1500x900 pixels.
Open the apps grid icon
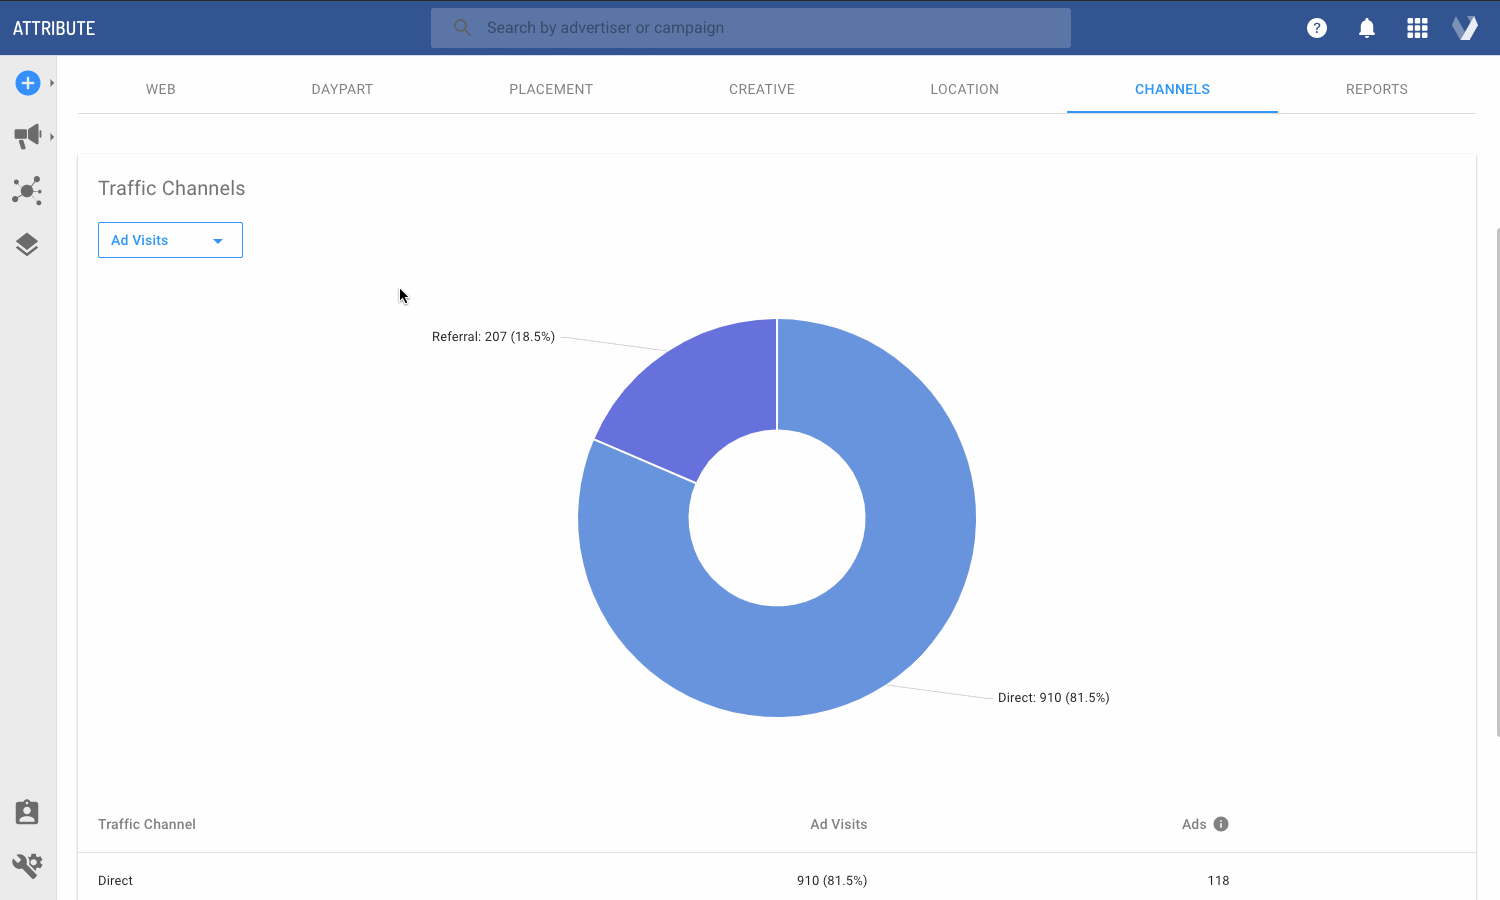coord(1417,28)
